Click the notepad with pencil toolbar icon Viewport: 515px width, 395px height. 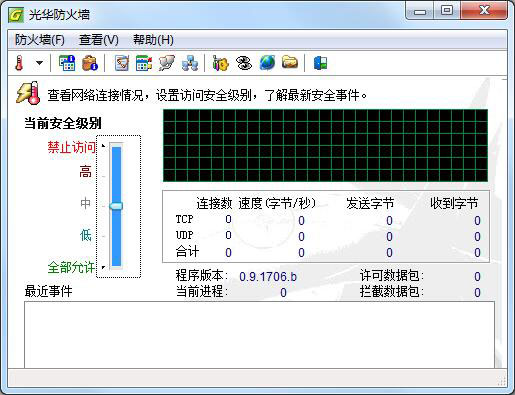[122, 63]
